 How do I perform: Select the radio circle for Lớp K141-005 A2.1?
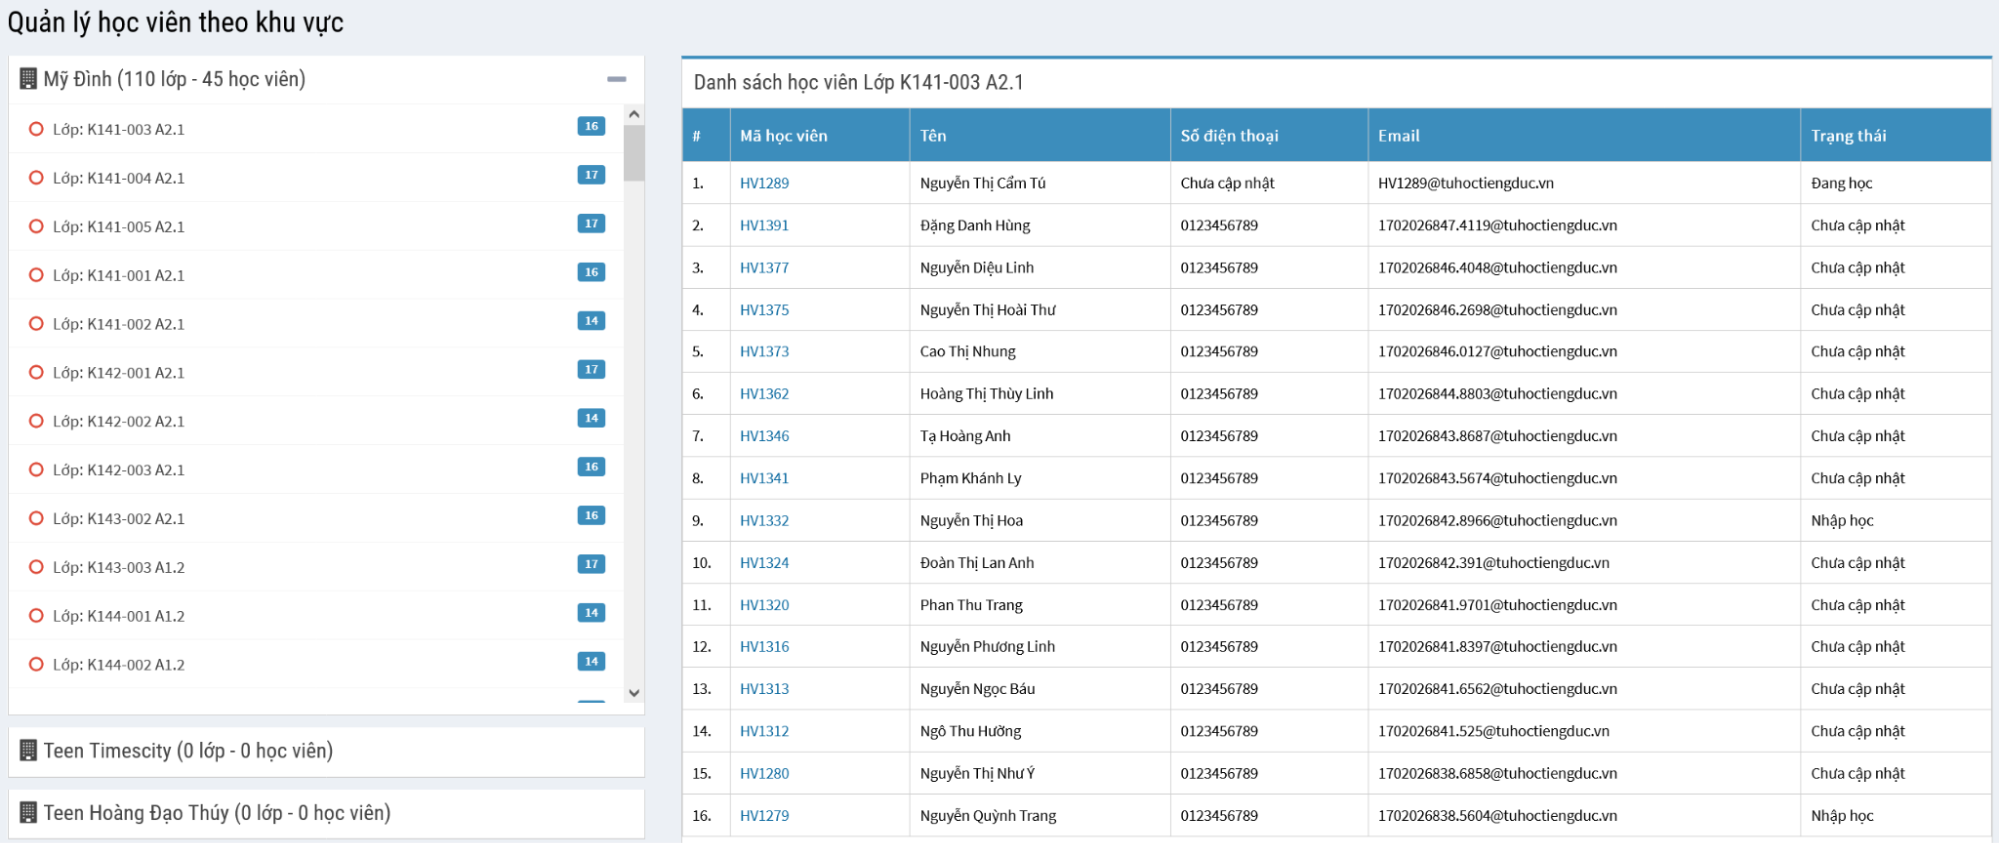[36, 226]
